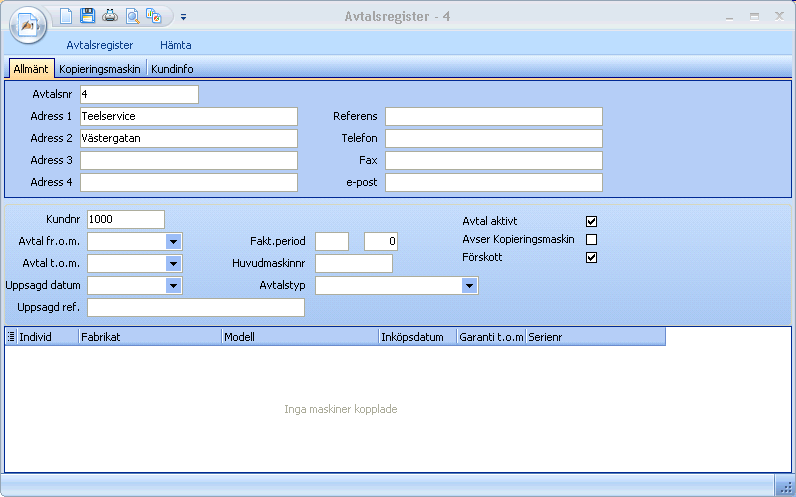Screen dimensions: 796x497
Task: Click the grid selector icon beside Individ
Action: coord(11,338)
